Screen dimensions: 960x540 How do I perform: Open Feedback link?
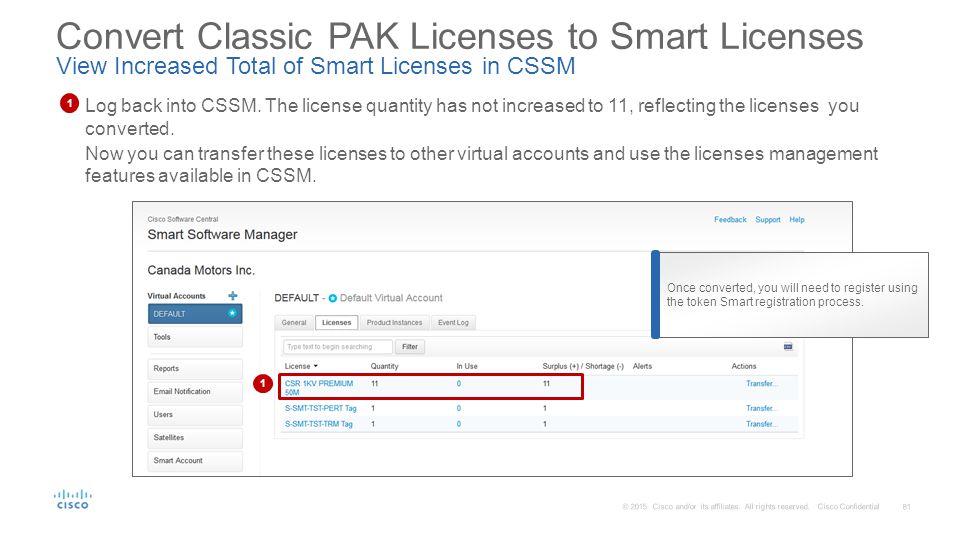[730, 219]
